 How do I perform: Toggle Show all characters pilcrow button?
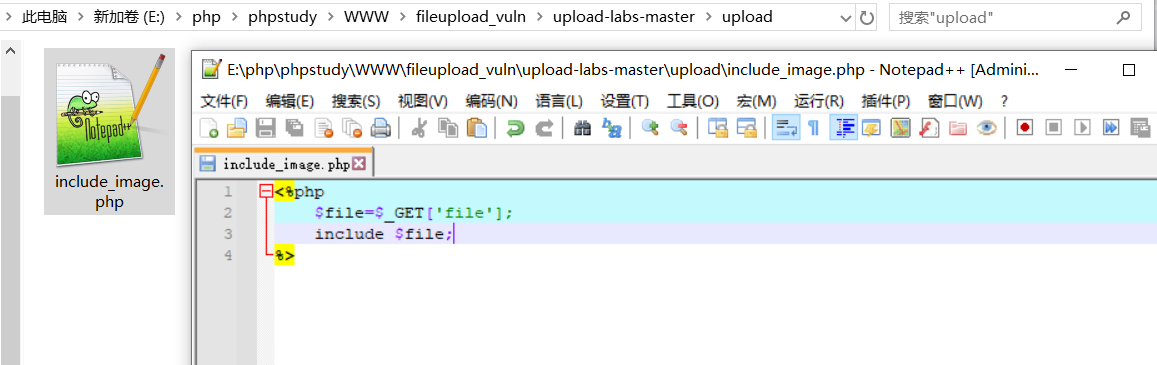coord(813,128)
